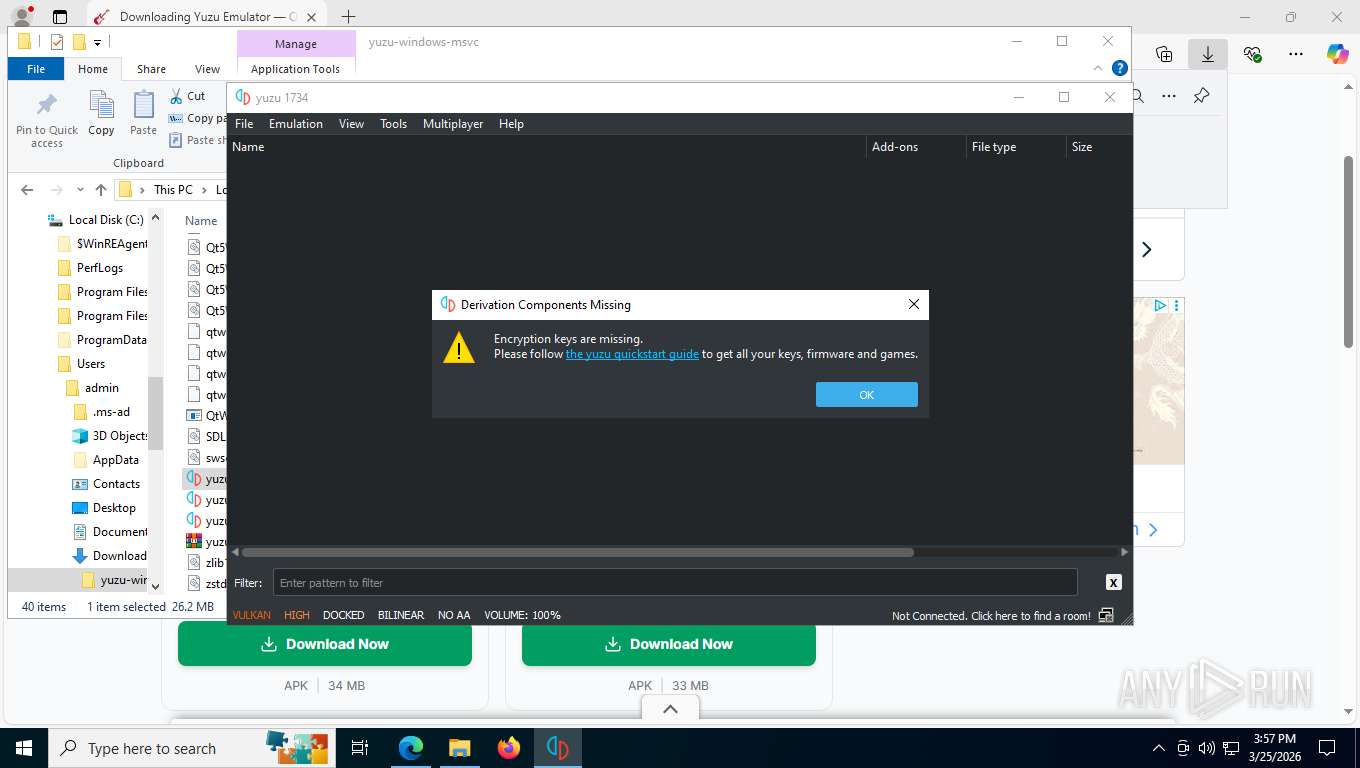Select the Users folder in the tree
Image resolution: width=1360 pixels, height=768 pixels.
point(81,364)
